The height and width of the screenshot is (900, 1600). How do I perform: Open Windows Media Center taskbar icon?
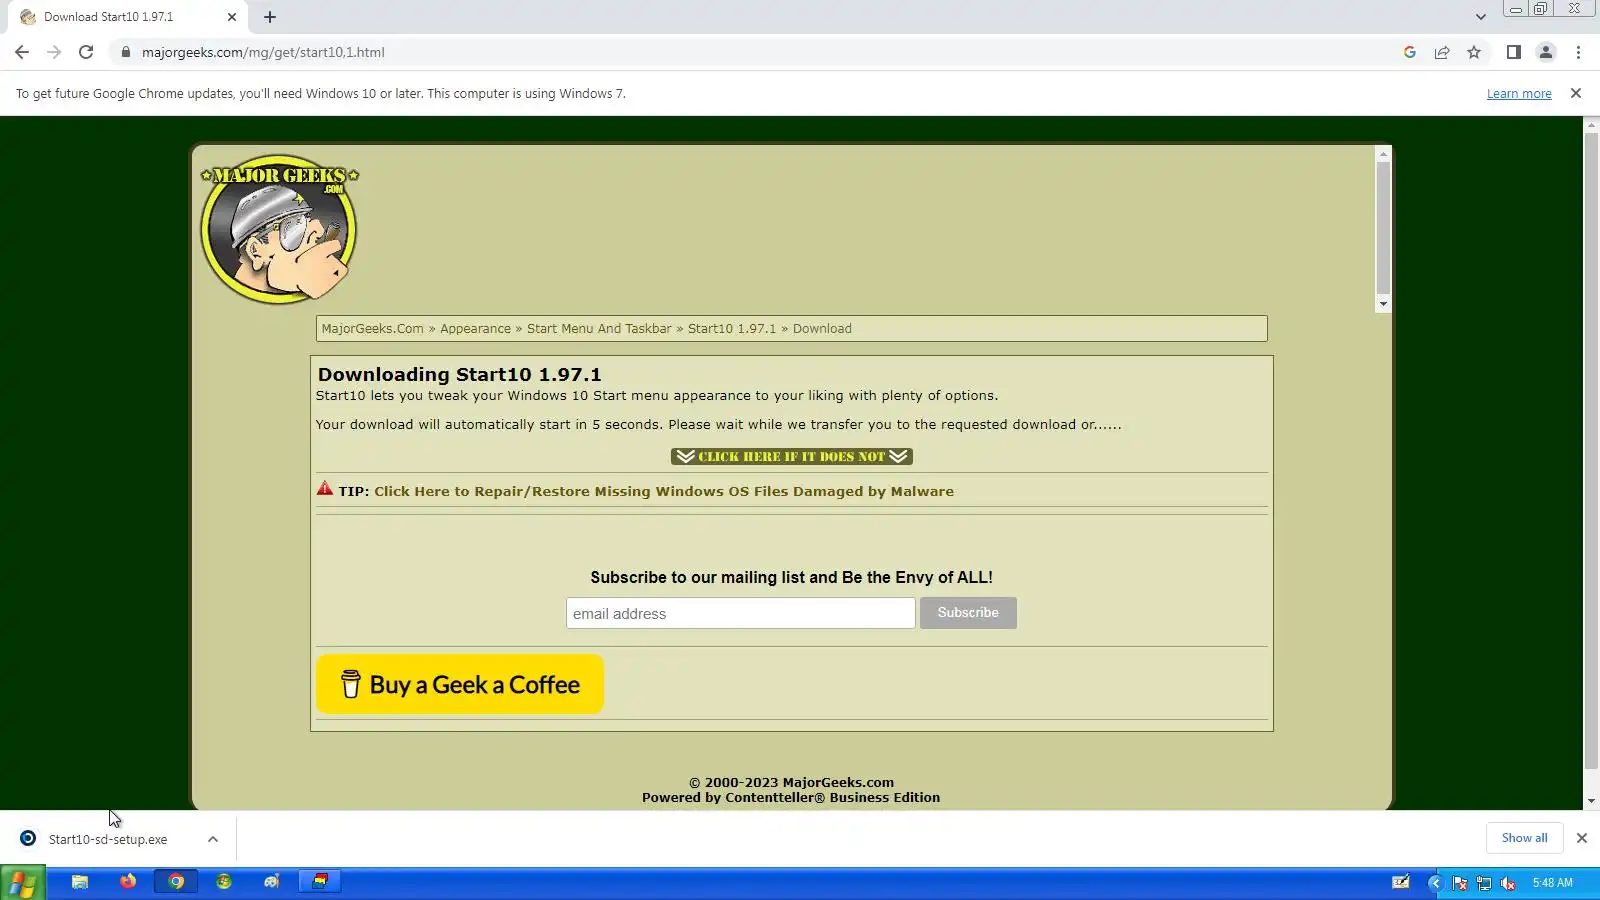pyautogui.click(x=224, y=882)
